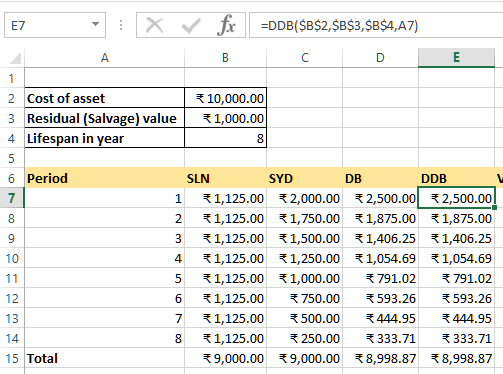Select column C header
Viewport: 503px width, 374px height.
305,58
